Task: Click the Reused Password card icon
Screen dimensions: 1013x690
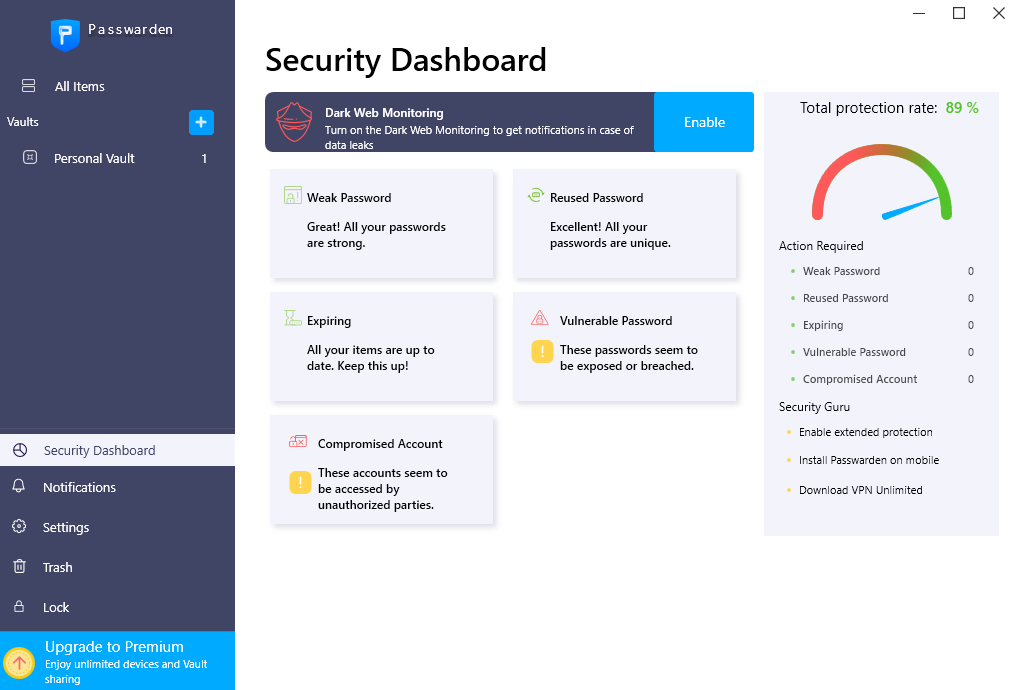Action: (536, 194)
